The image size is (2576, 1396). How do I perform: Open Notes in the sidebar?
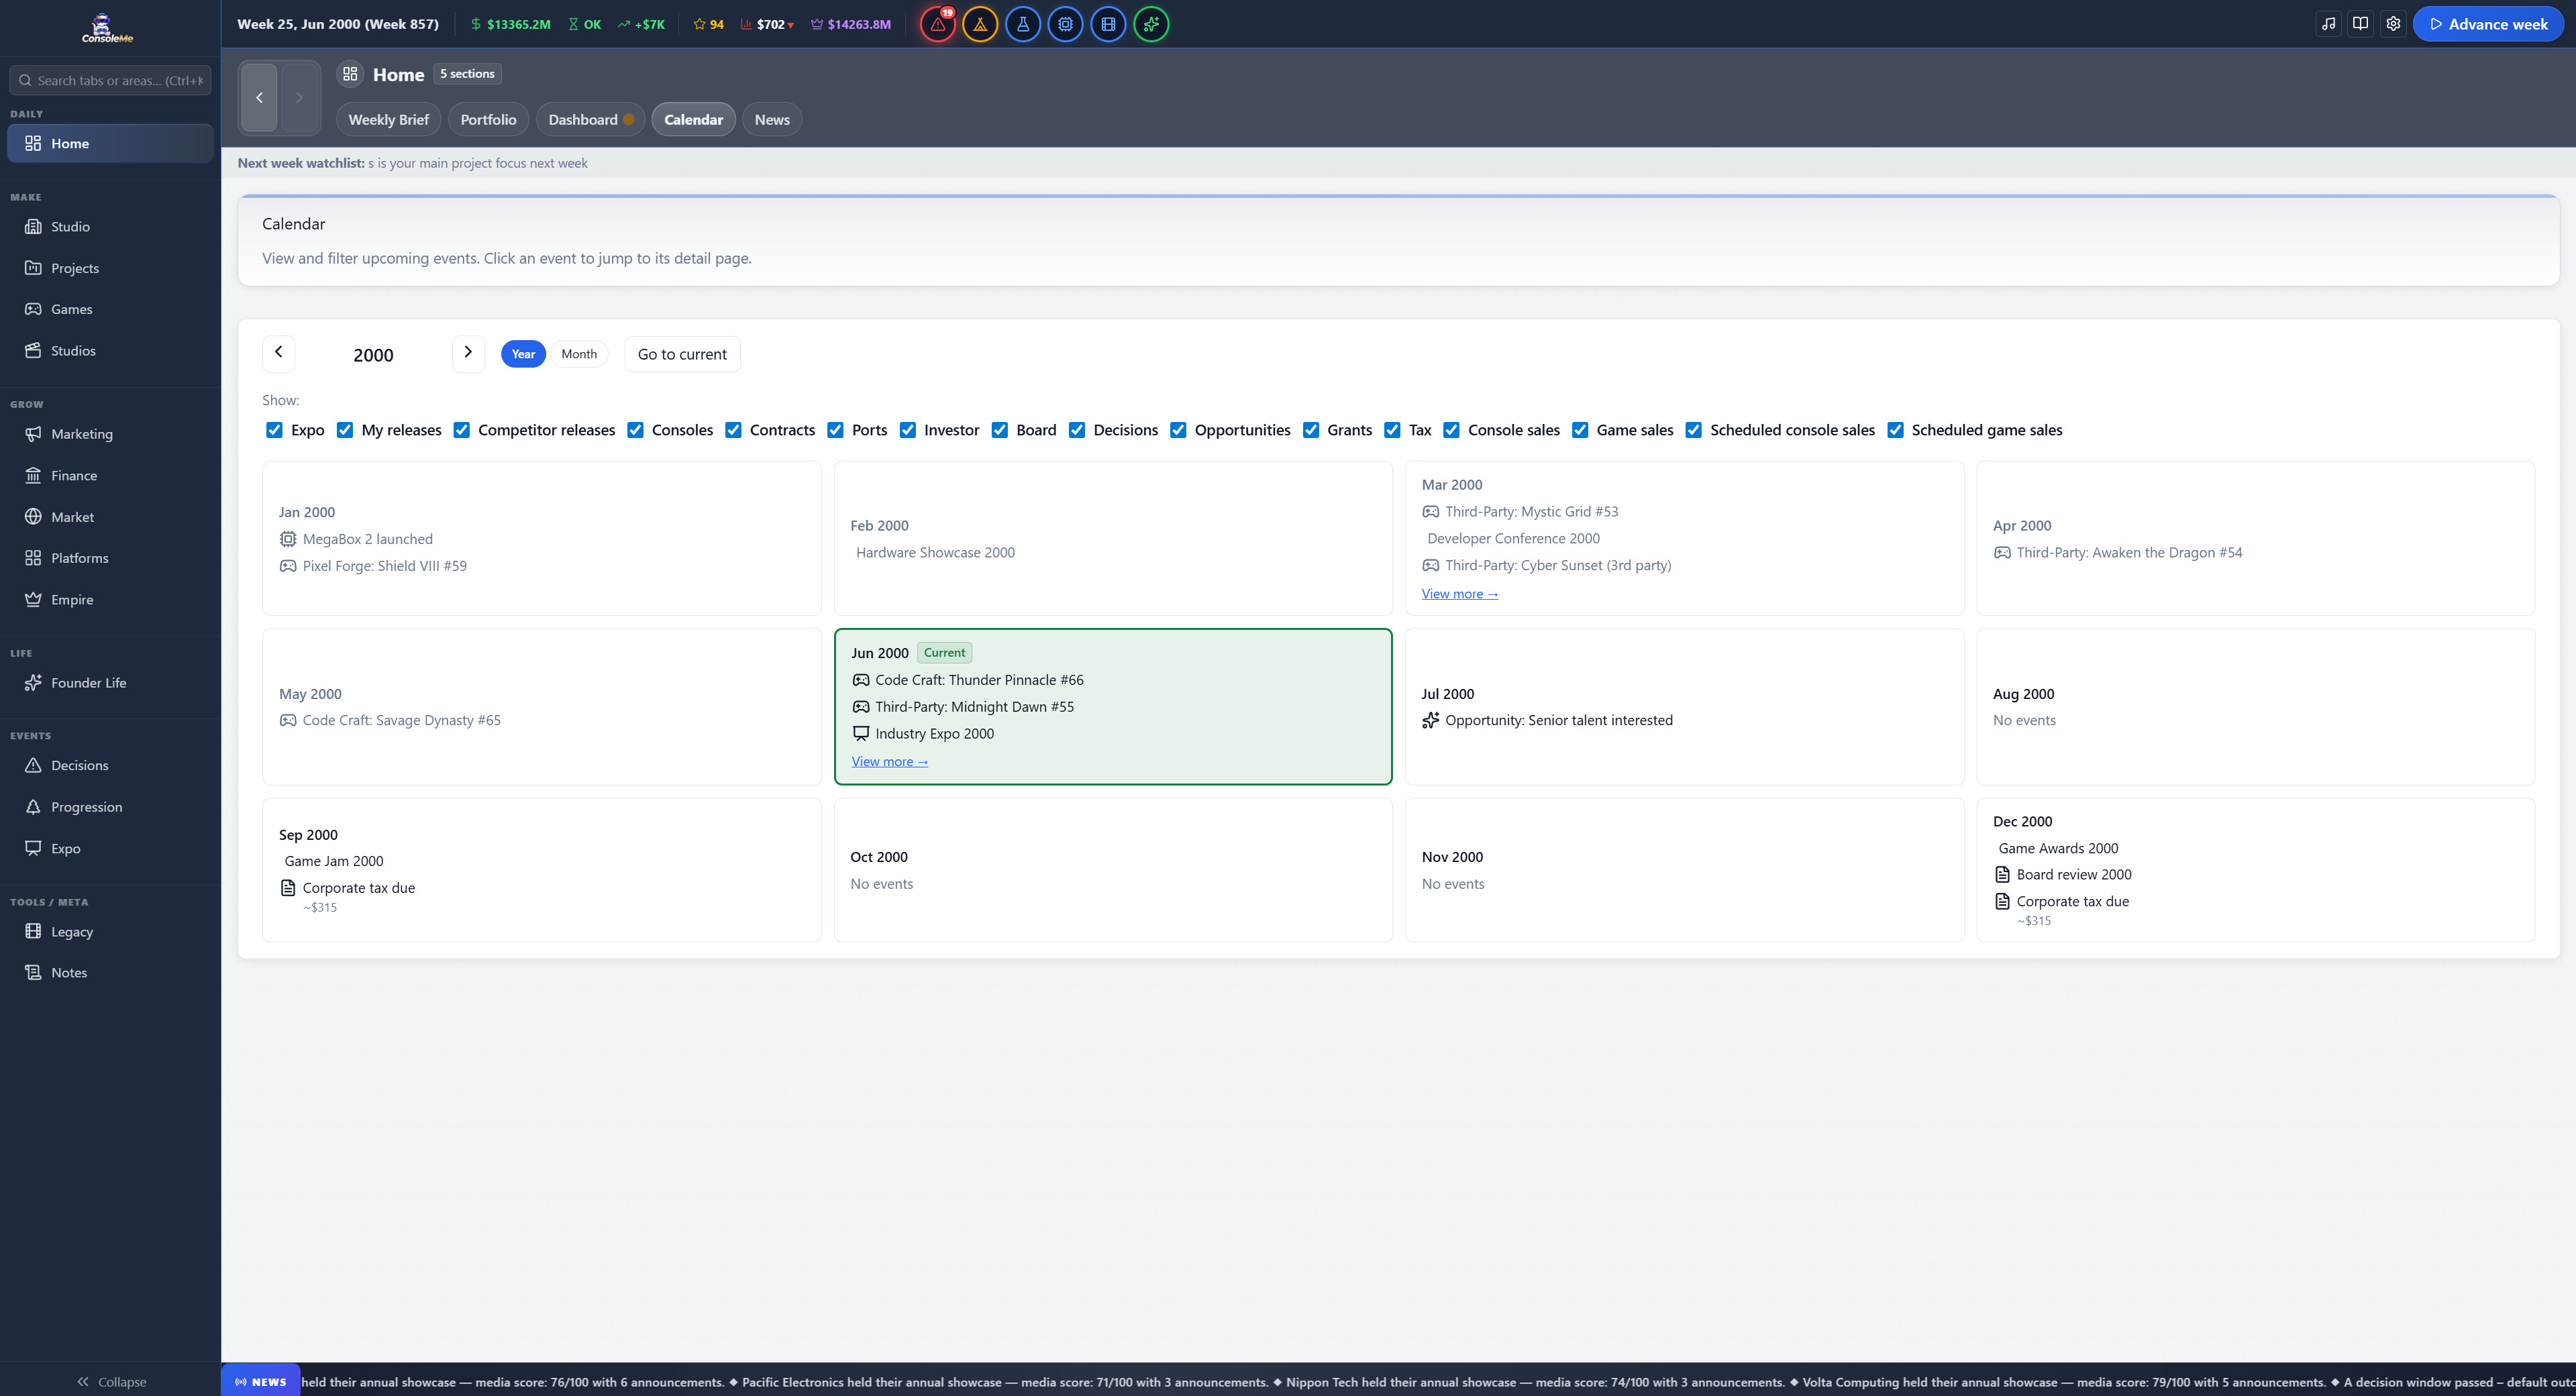(110, 972)
